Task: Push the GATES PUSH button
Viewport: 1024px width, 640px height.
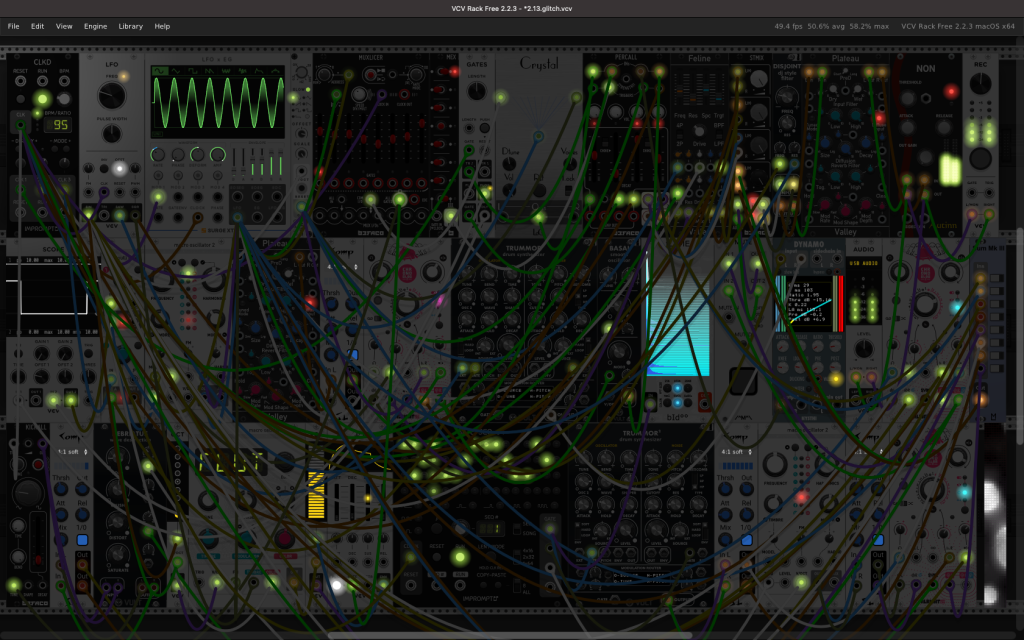Action: pos(485,129)
